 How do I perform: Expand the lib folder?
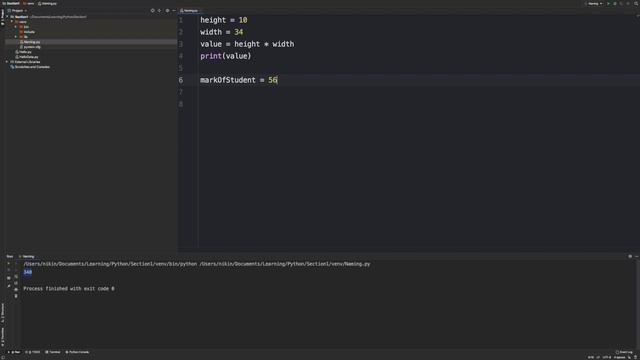click(x=16, y=37)
